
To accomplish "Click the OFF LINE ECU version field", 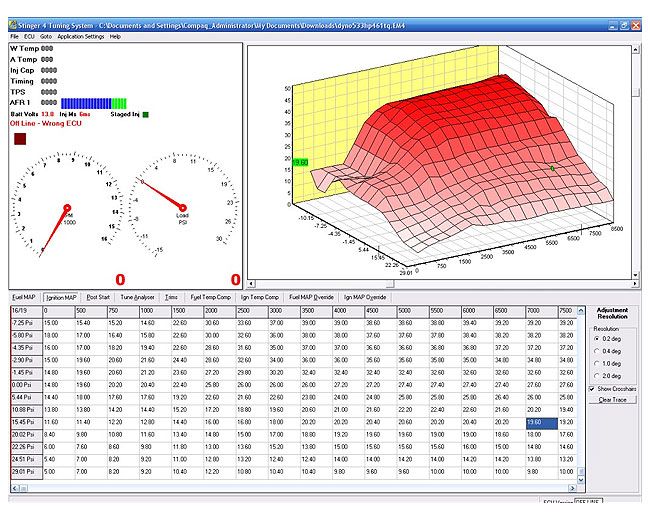I will [588, 501].
